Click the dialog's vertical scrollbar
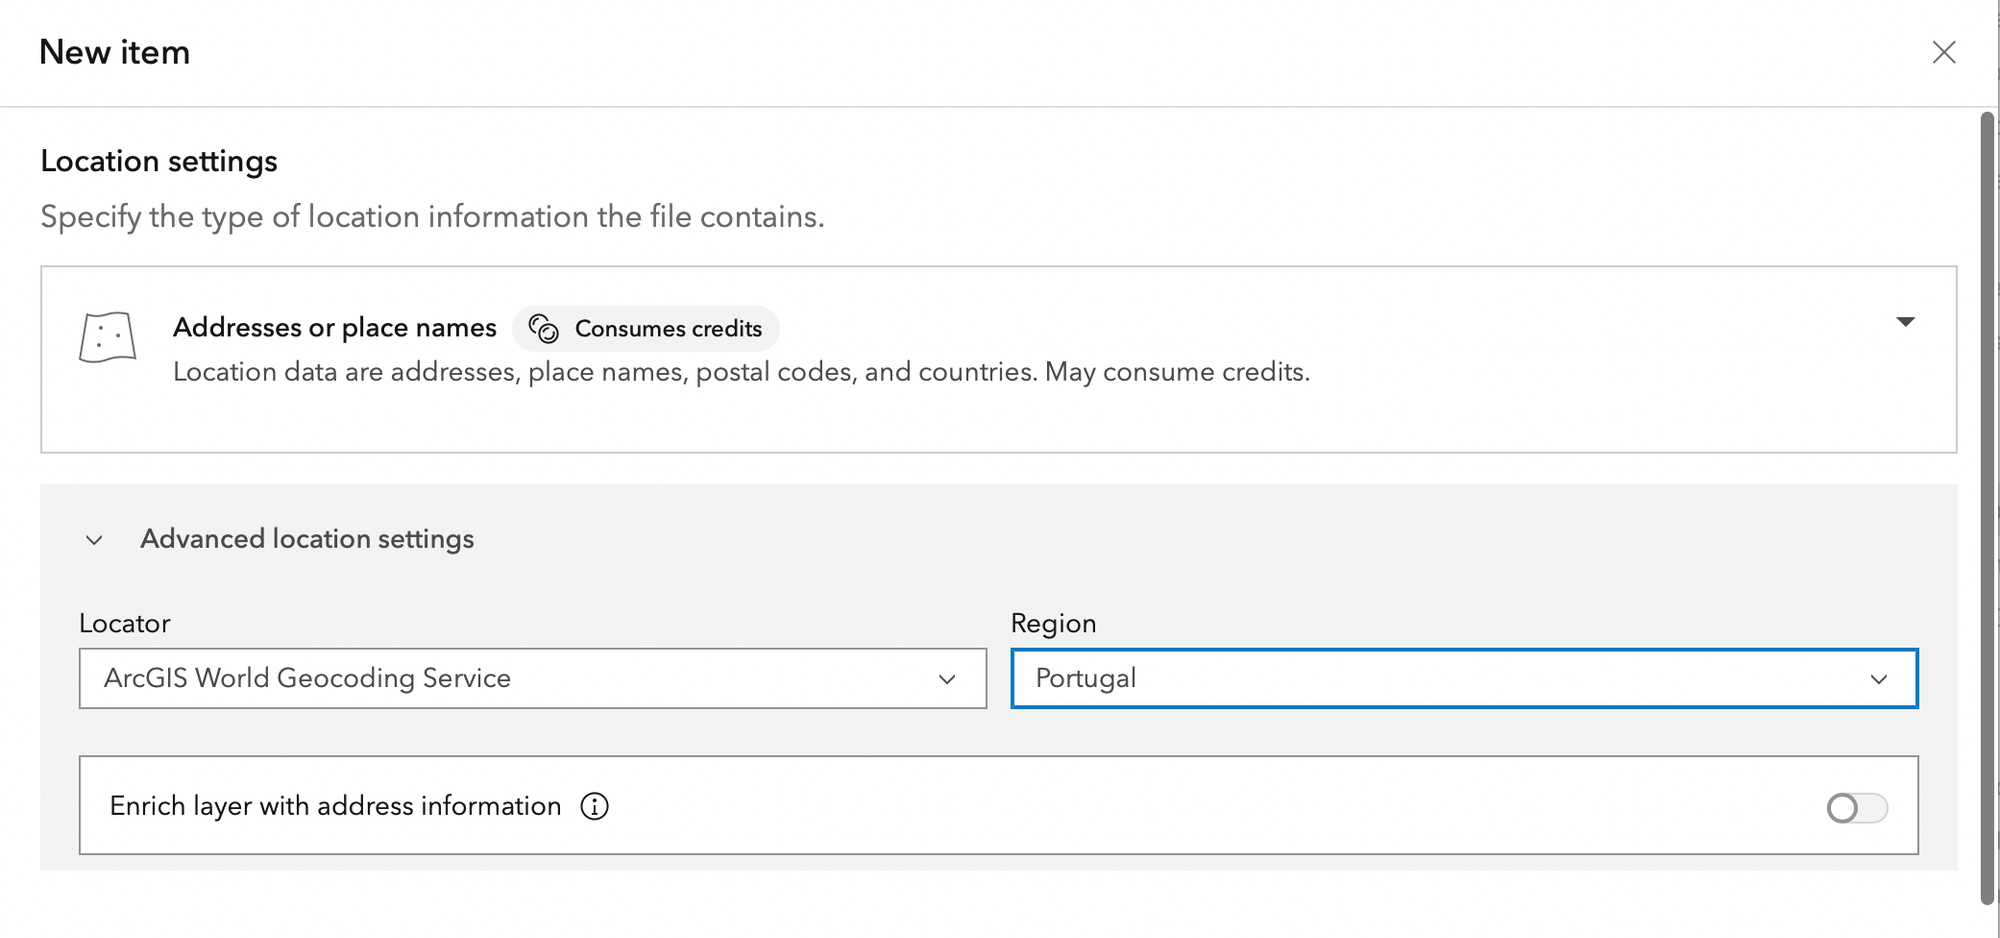 1987,500
